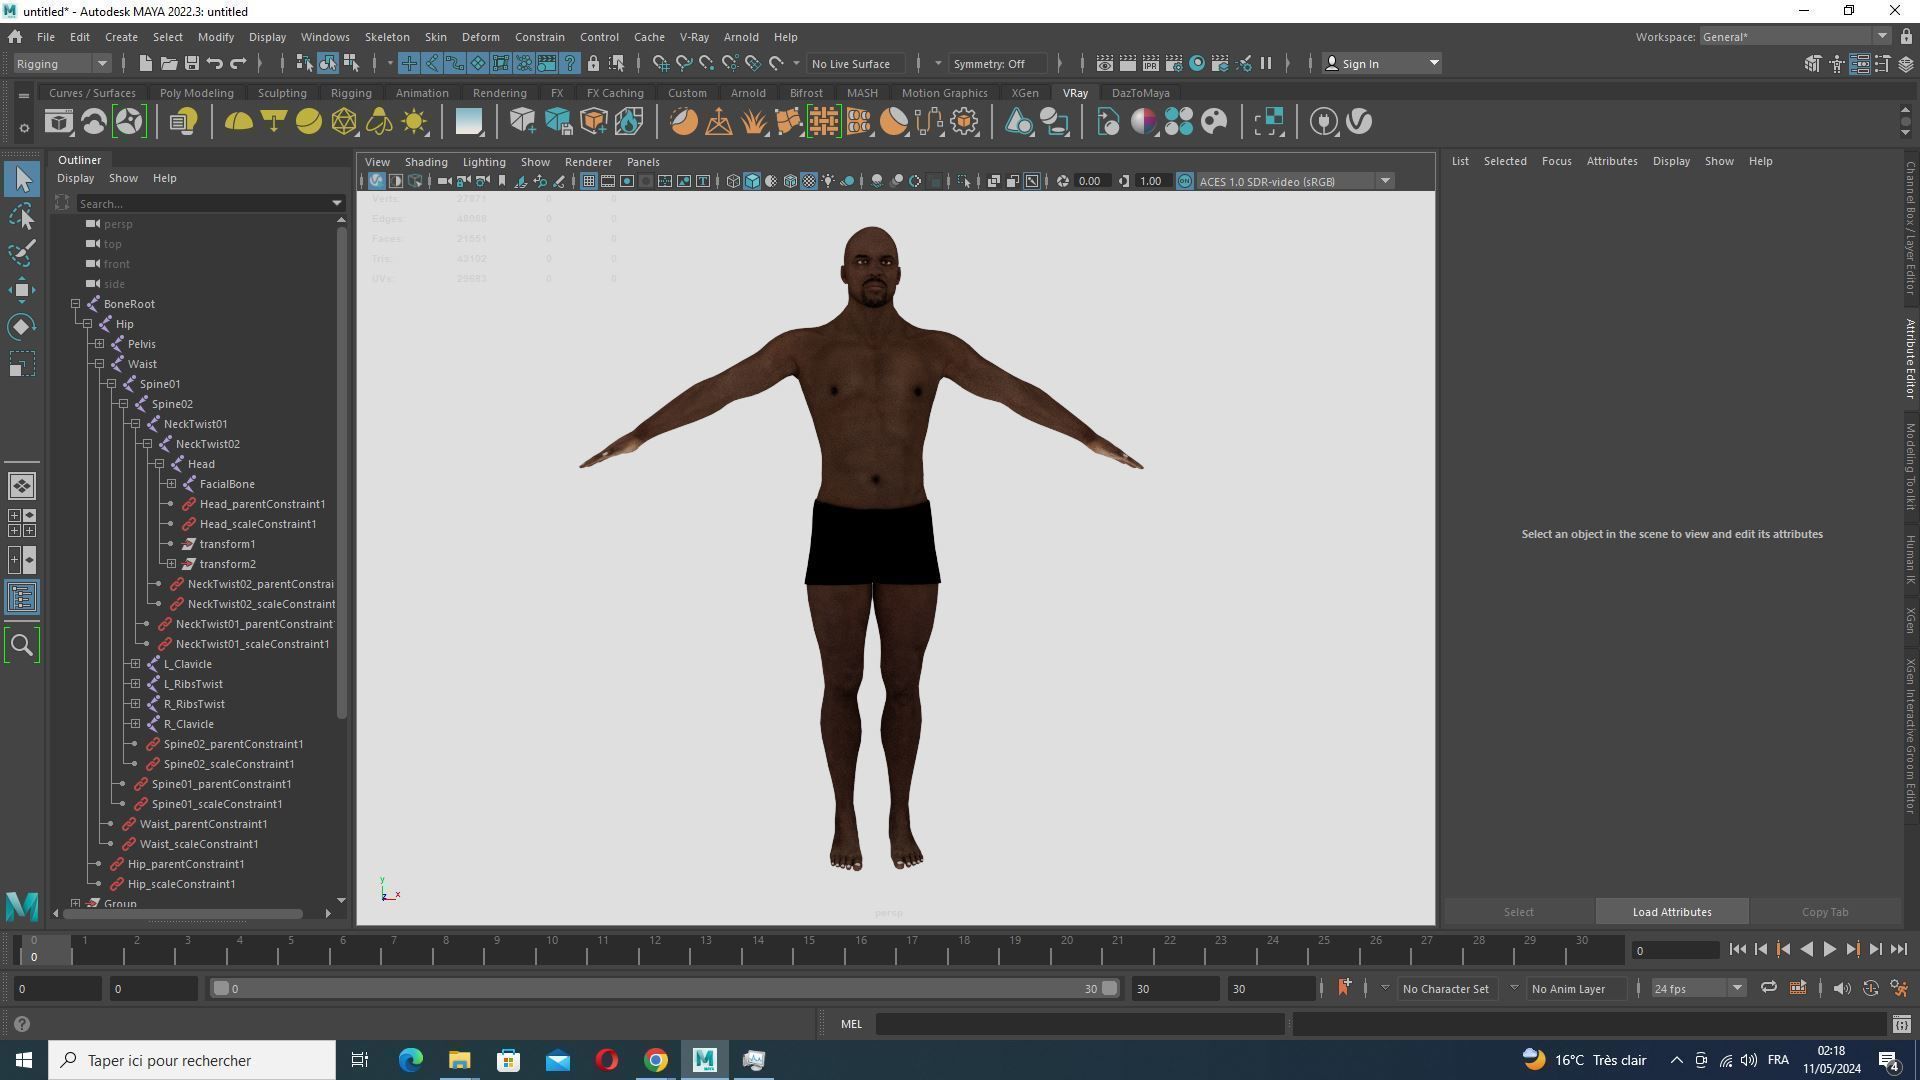
Task: Choose the Move tool in toolbox
Action: coord(22,290)
